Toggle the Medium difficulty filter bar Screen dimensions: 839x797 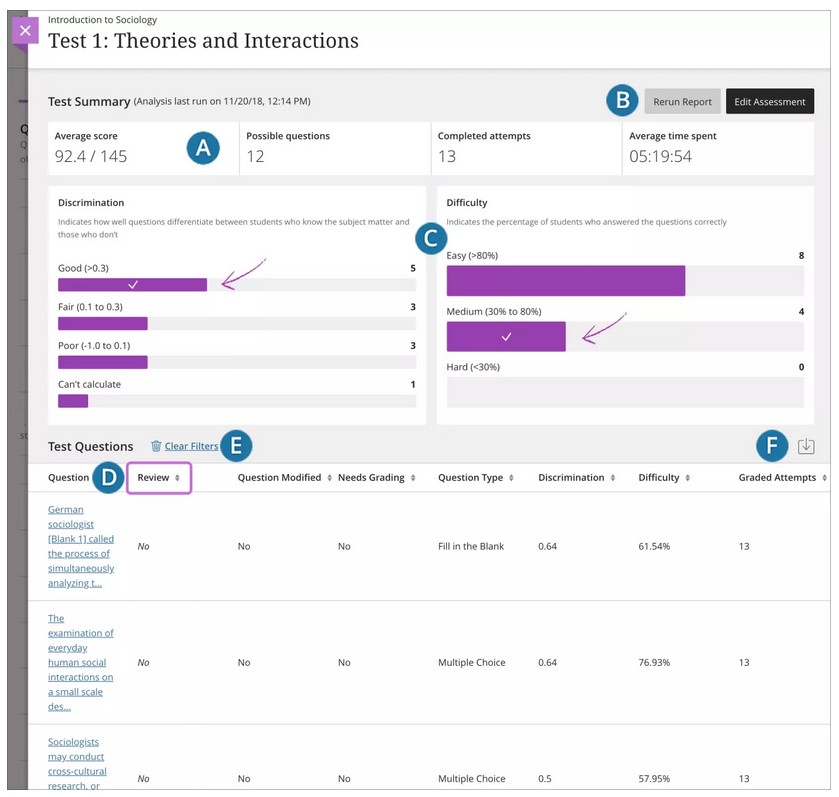506,336
